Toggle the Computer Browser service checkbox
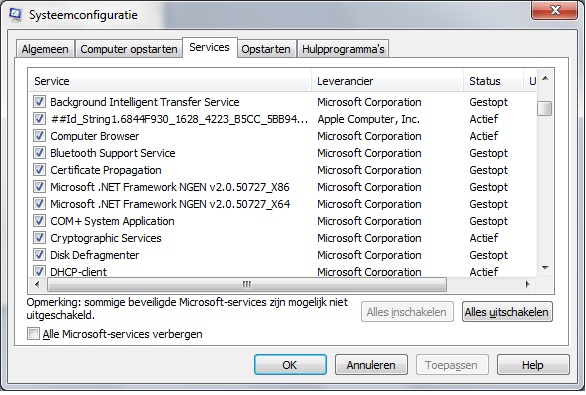This screenshot has width=586, height=395. coord(39,136)
